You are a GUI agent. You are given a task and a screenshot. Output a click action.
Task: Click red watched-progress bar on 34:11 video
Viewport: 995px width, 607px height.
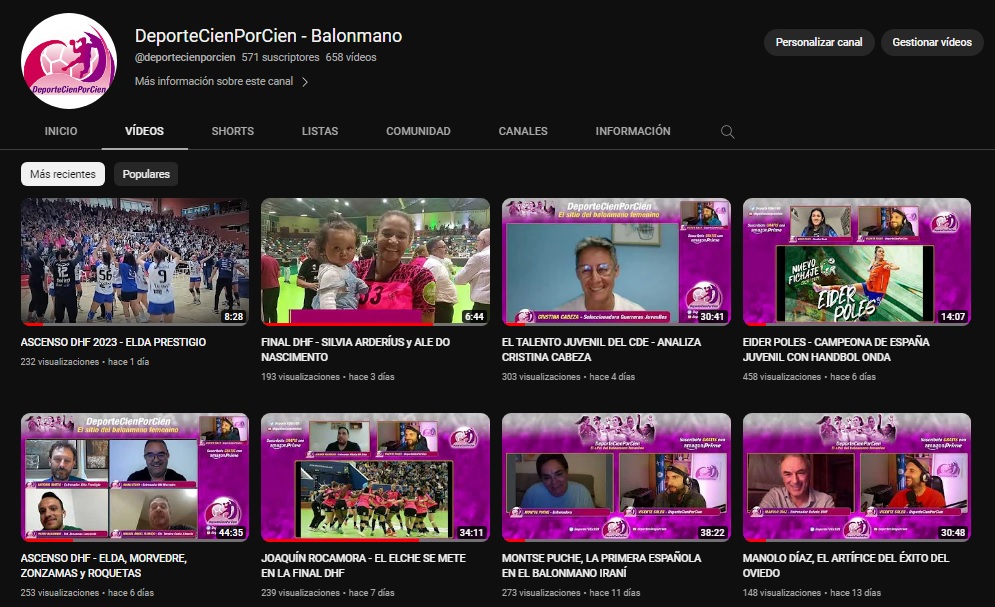(x=341, y=540)
